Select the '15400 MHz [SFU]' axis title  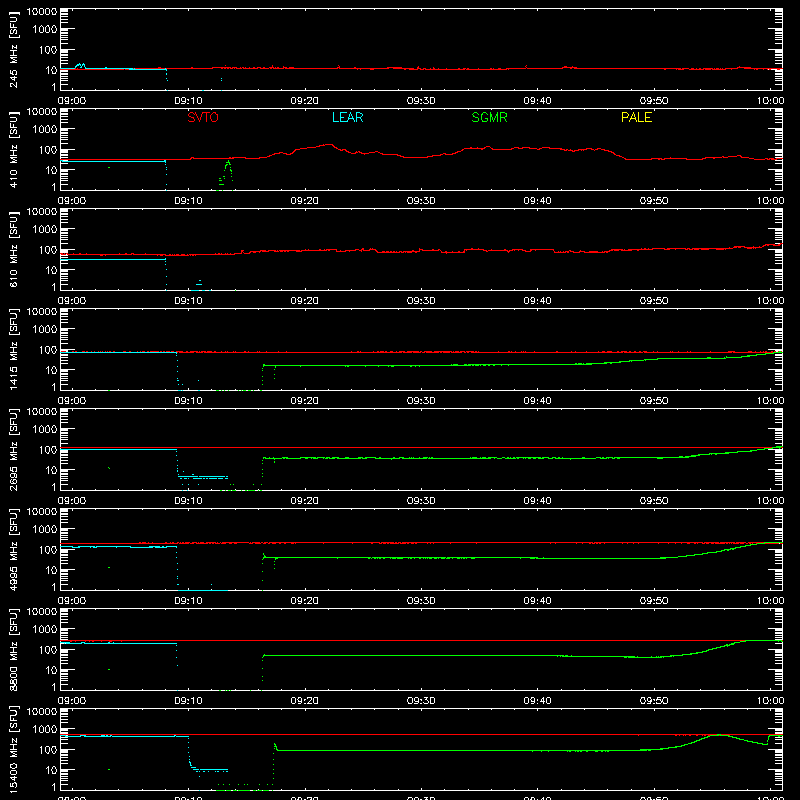coord(14,749)
